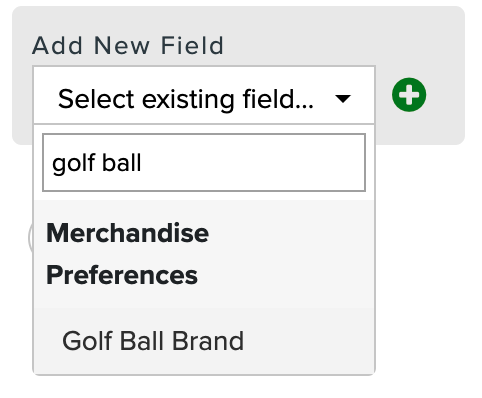Image resolution: width=482 pixels, height=398 pixels.
Task: Click the white cross in green circle
Action: 409,95
